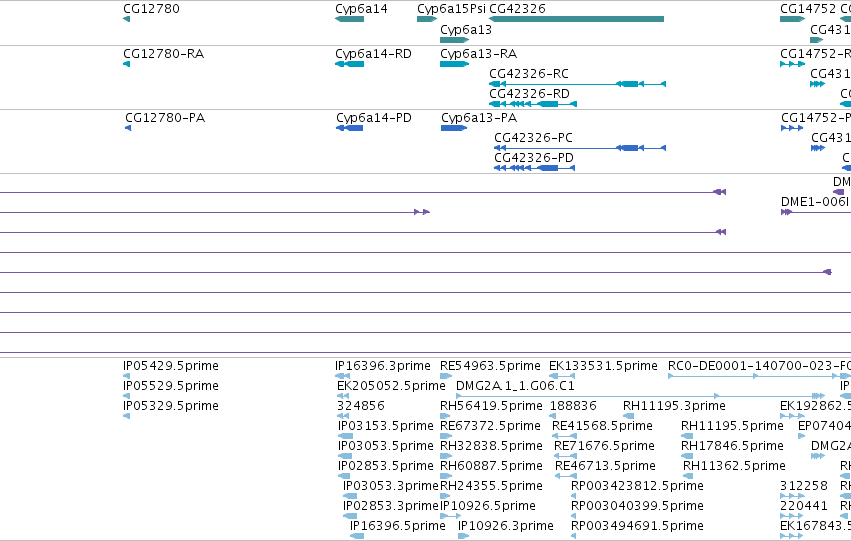
Task: Click EST RE67372.5prime label
Action: 491,426
